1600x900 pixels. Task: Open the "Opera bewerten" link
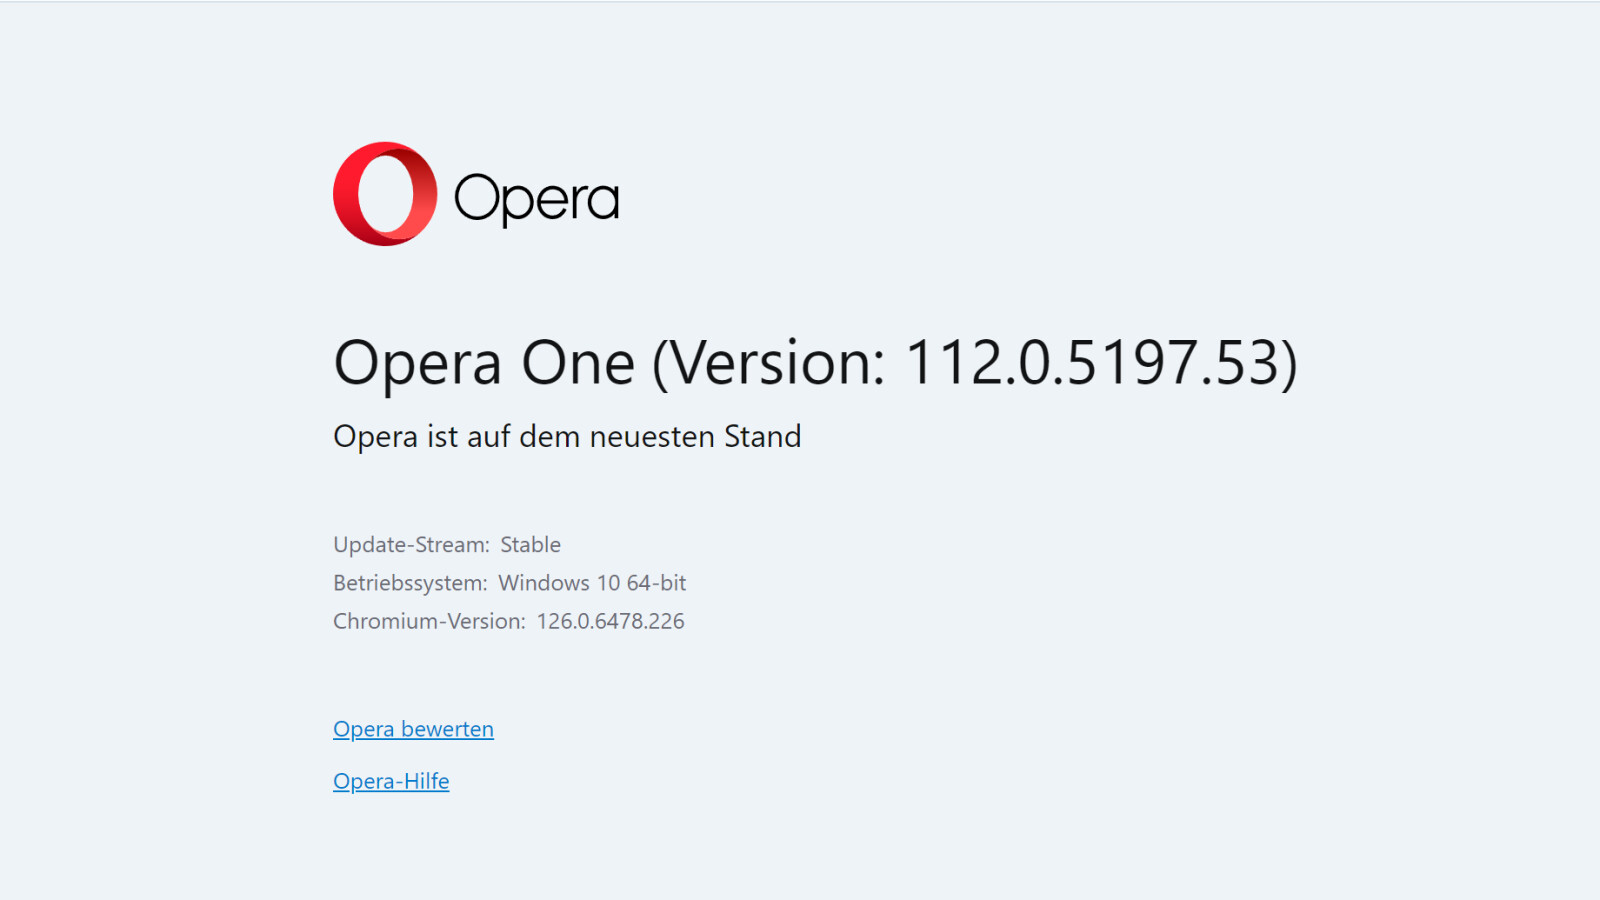(413, 729)
